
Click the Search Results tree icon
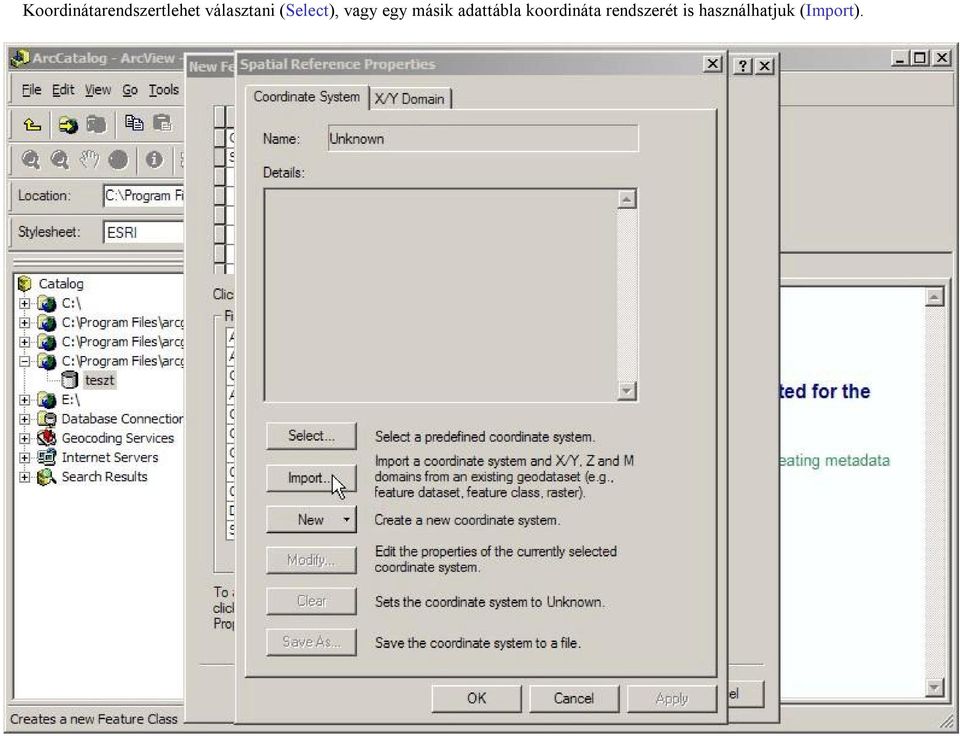point(47,476)
